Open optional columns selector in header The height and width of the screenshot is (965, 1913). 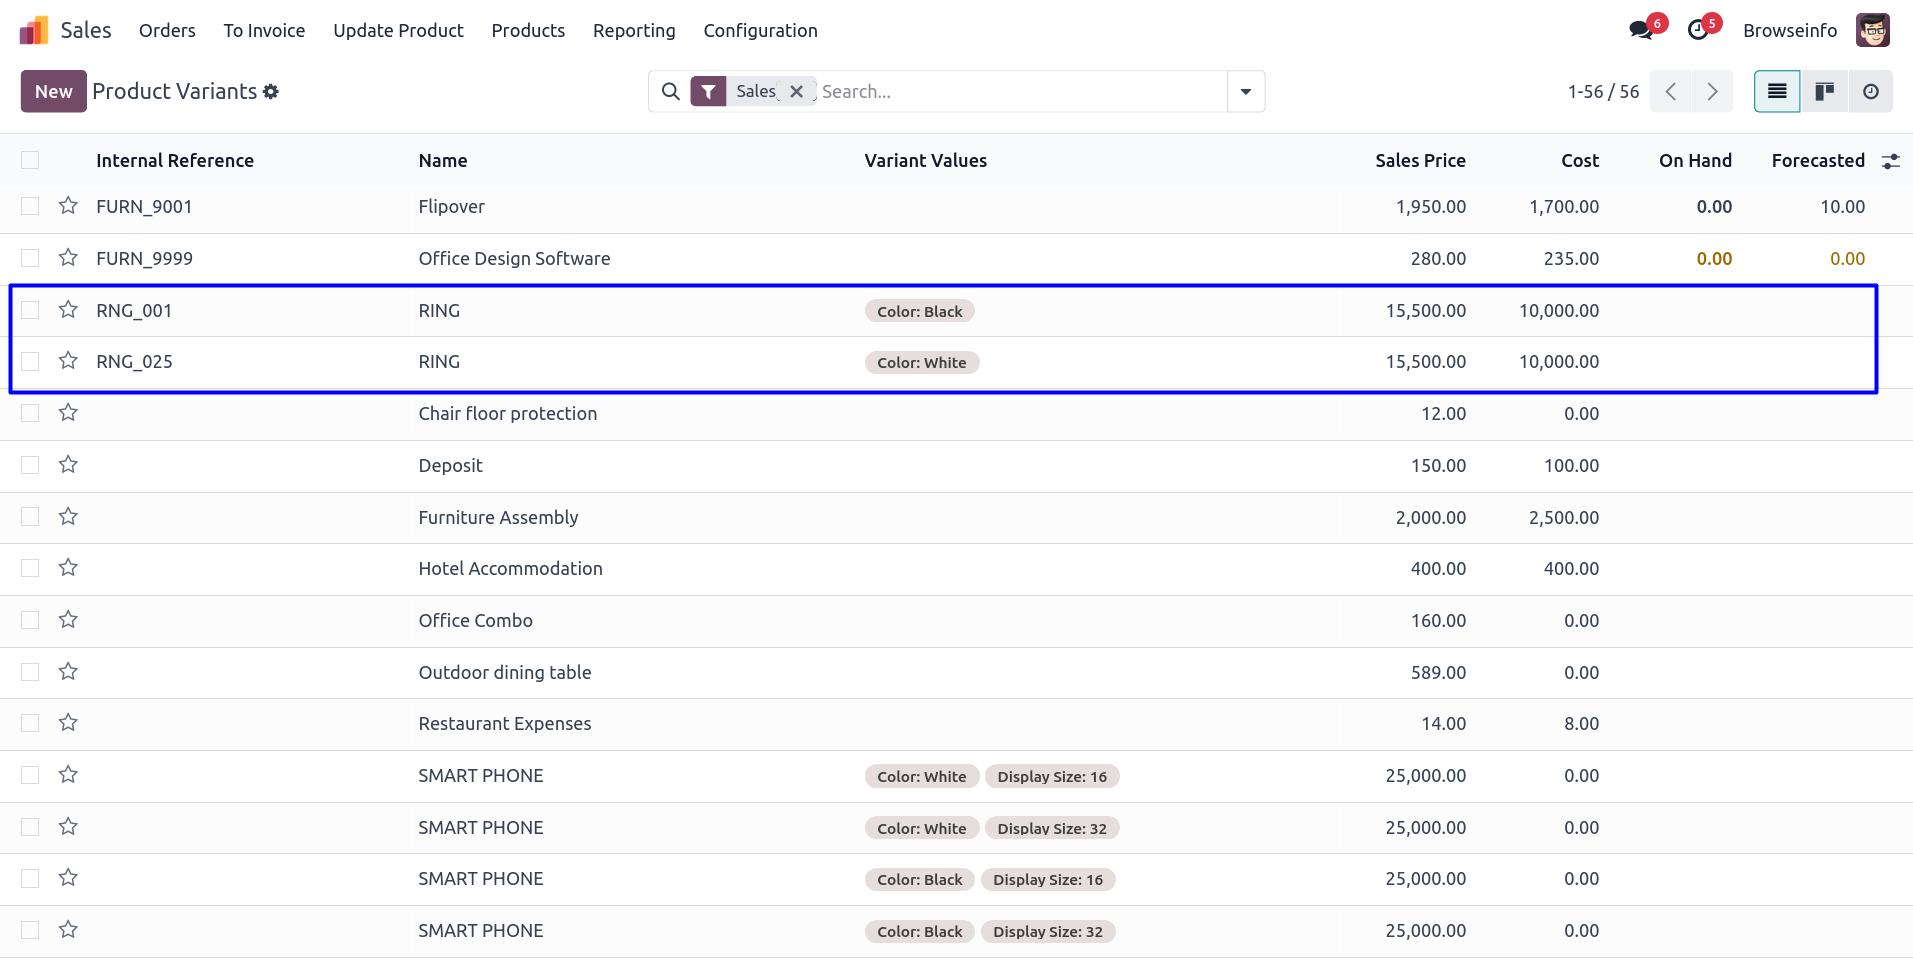coord(1890,161)
